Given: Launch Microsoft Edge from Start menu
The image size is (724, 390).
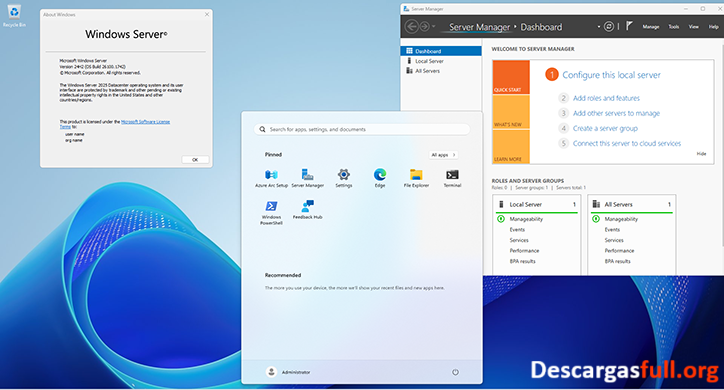Looking at the screenshot, I should (380, 178).
